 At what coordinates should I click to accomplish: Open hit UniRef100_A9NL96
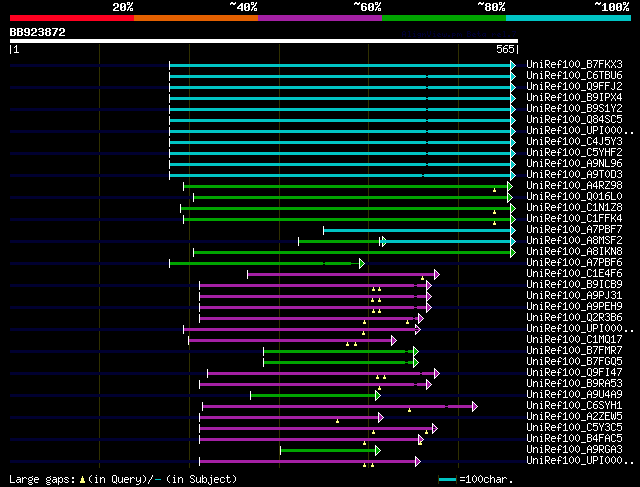coord(574,164)
